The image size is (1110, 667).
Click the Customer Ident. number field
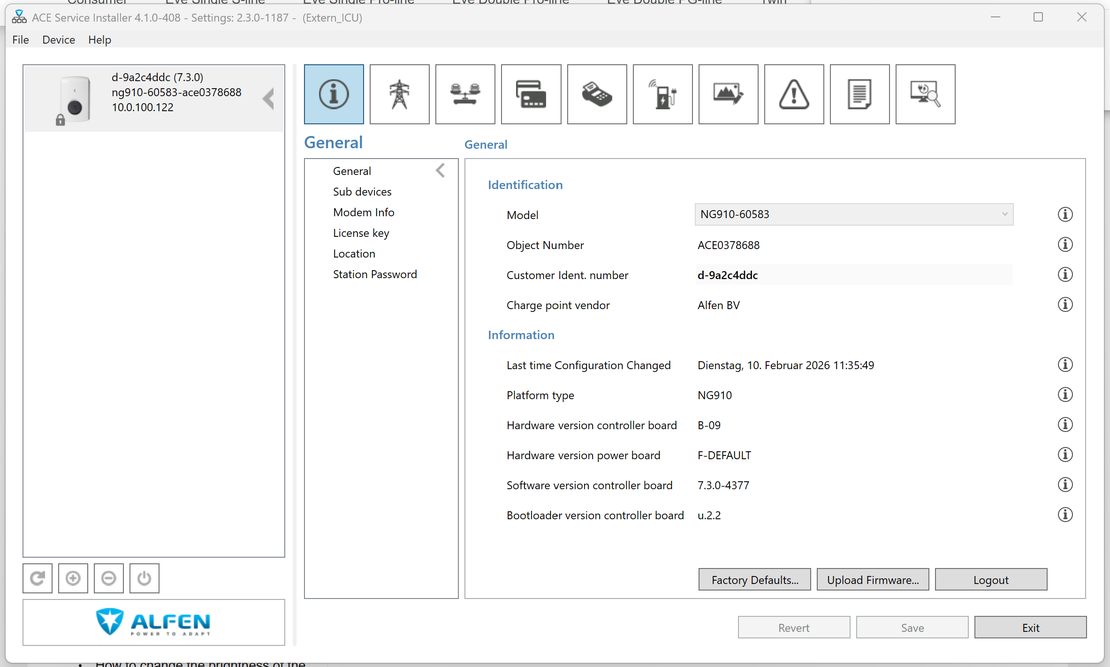pos(854,275)
